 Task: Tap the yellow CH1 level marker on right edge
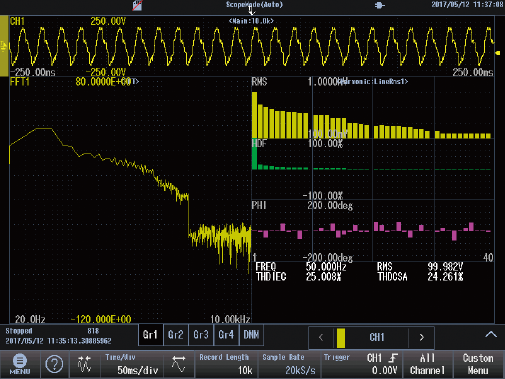(498, 53)
